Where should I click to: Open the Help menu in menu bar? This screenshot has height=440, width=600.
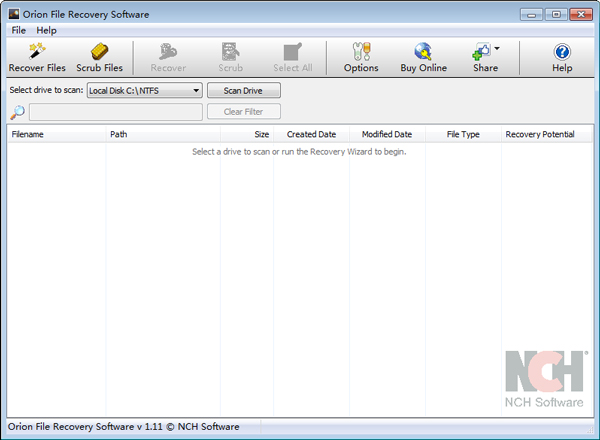pyautogui.click(x=46, y=30)
